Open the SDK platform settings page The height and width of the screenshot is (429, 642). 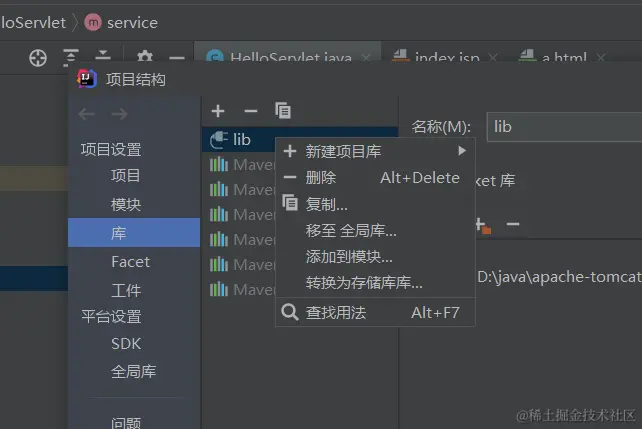coord(134,343)
